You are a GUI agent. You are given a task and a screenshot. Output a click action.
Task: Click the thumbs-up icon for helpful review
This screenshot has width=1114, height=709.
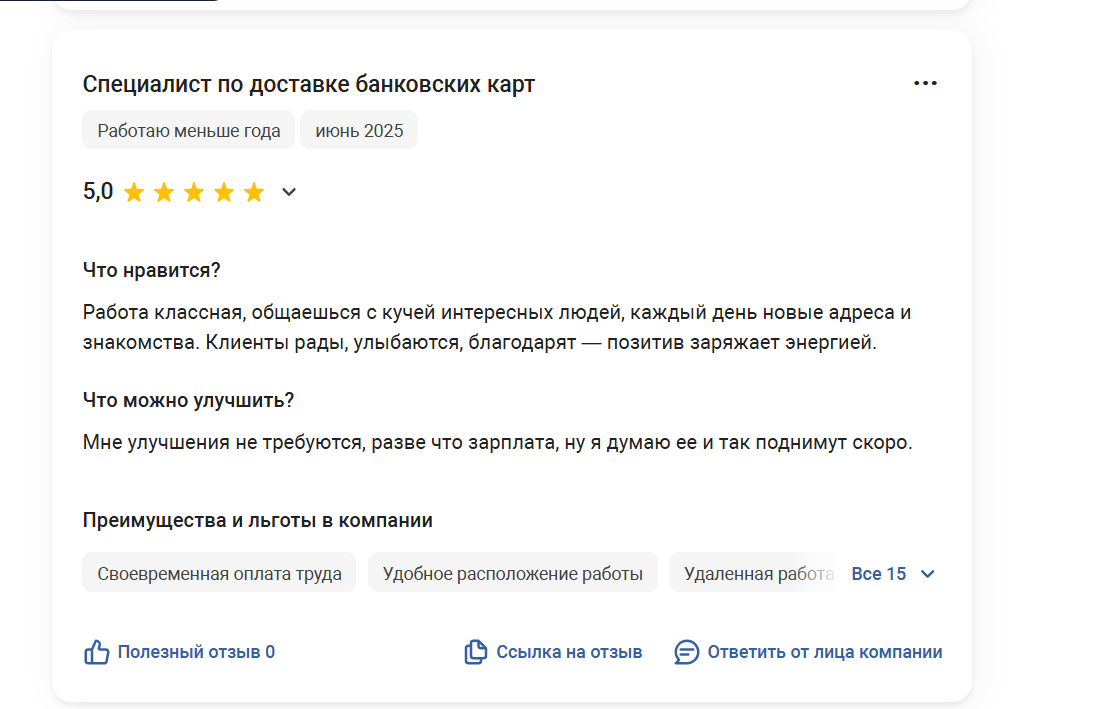(x=97, y=652)
